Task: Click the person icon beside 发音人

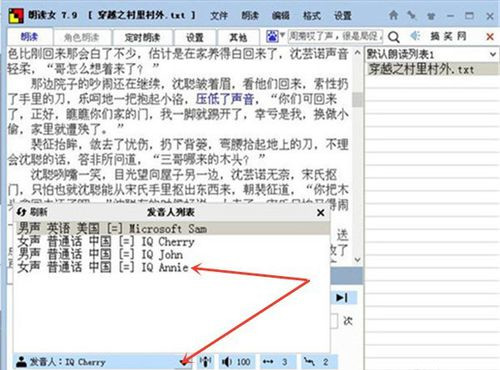Action: point(22,362)
